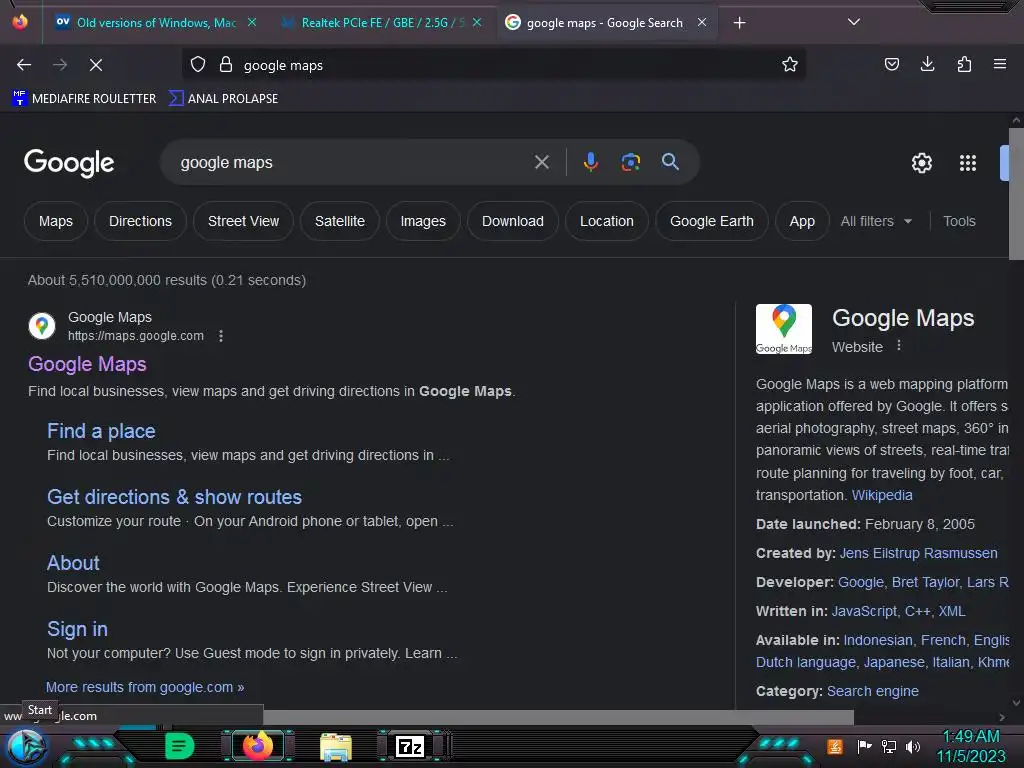Open the Jens Eilstrup Rasmussen link
This screenshot has width=1024, height=768.
pos(918,553)
